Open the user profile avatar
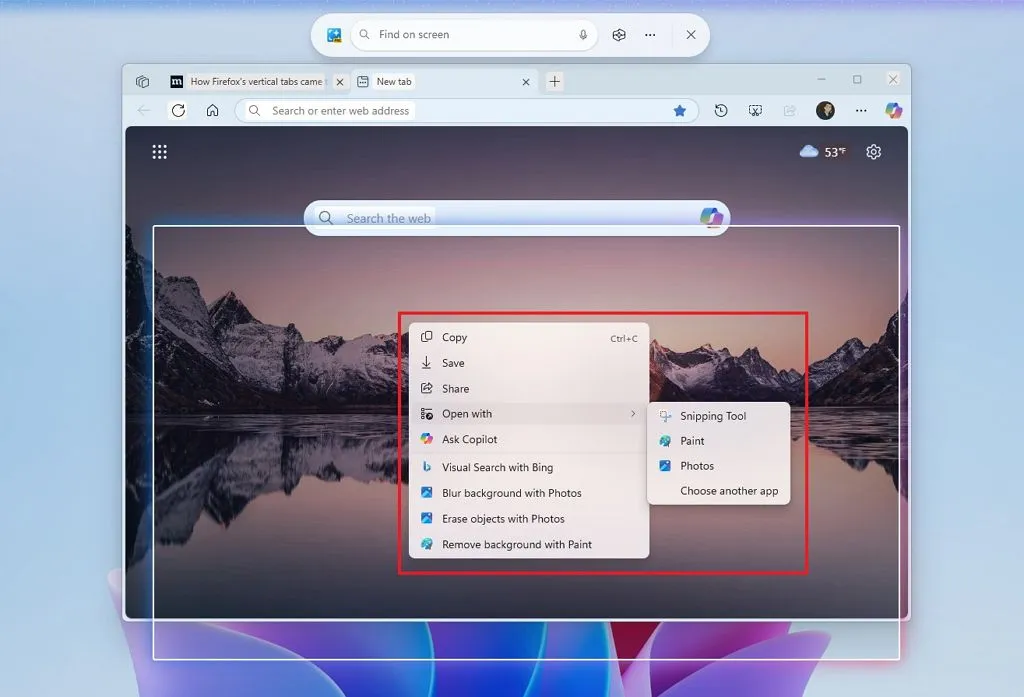1024x697 pixels. pos(825,111)
